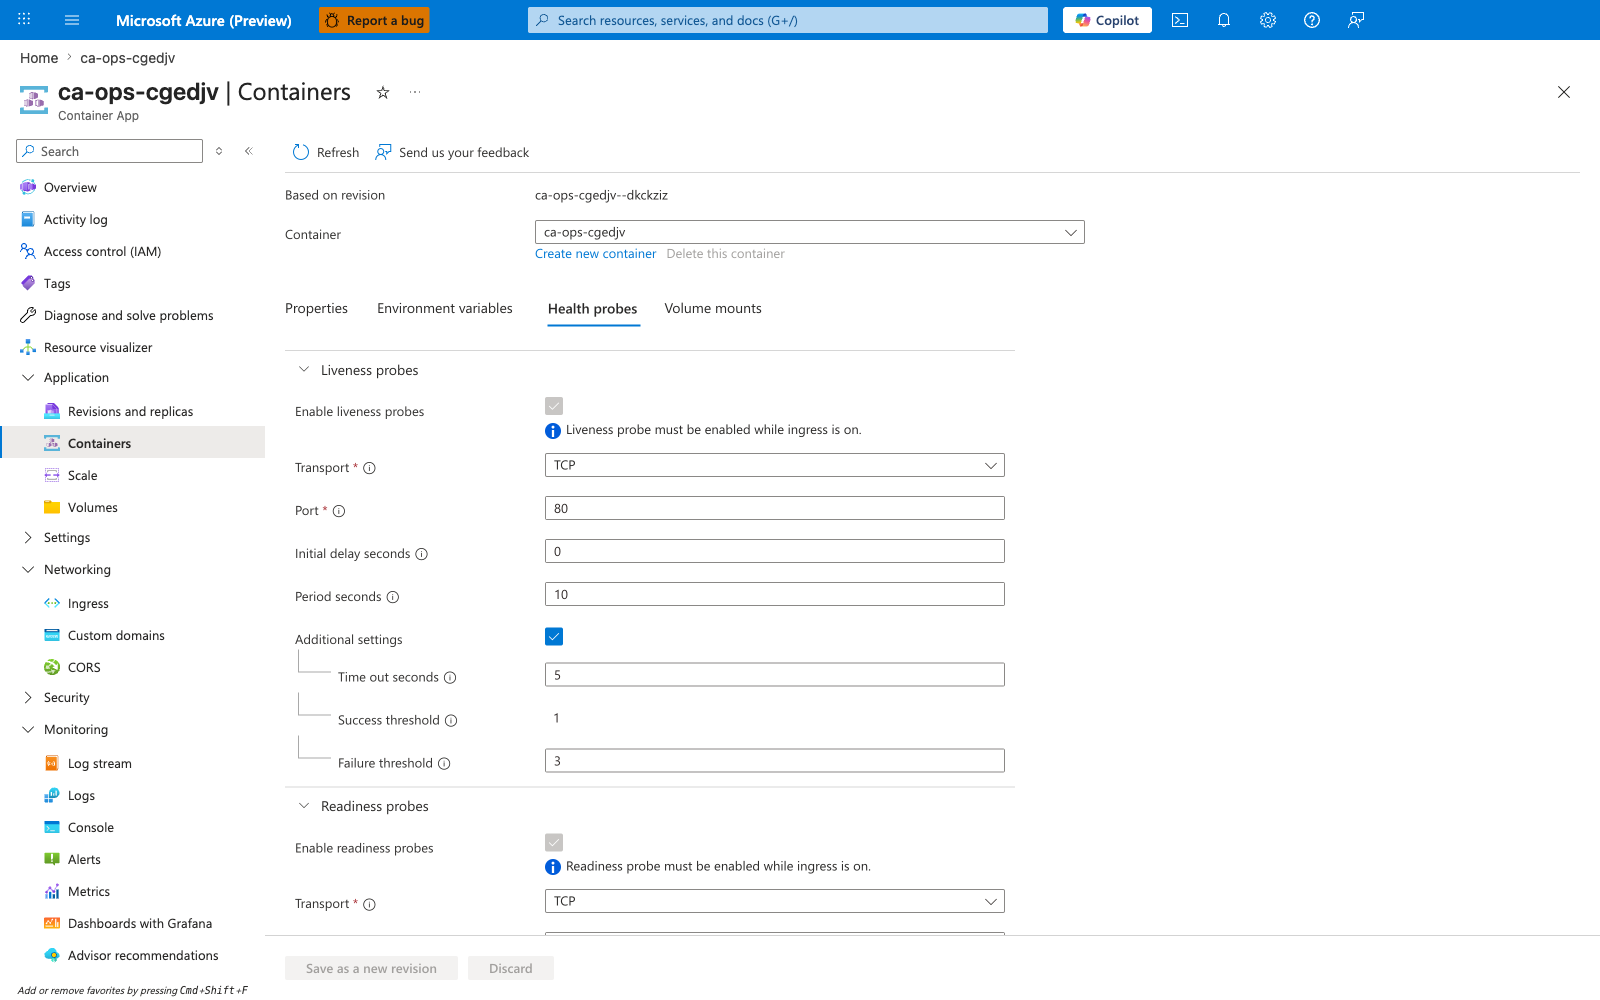Collapse the Liveness probes section
Viewport: 1600px width, 1000px height.
(304, 370)
